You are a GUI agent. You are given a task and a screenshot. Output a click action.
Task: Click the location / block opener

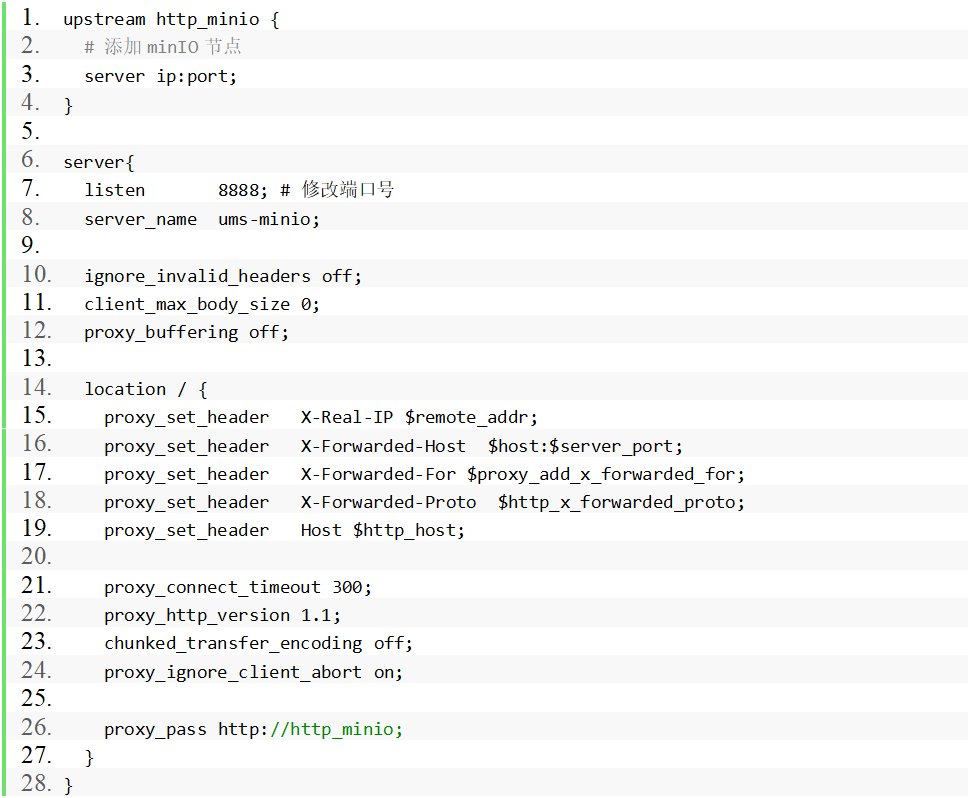[146, 389]
